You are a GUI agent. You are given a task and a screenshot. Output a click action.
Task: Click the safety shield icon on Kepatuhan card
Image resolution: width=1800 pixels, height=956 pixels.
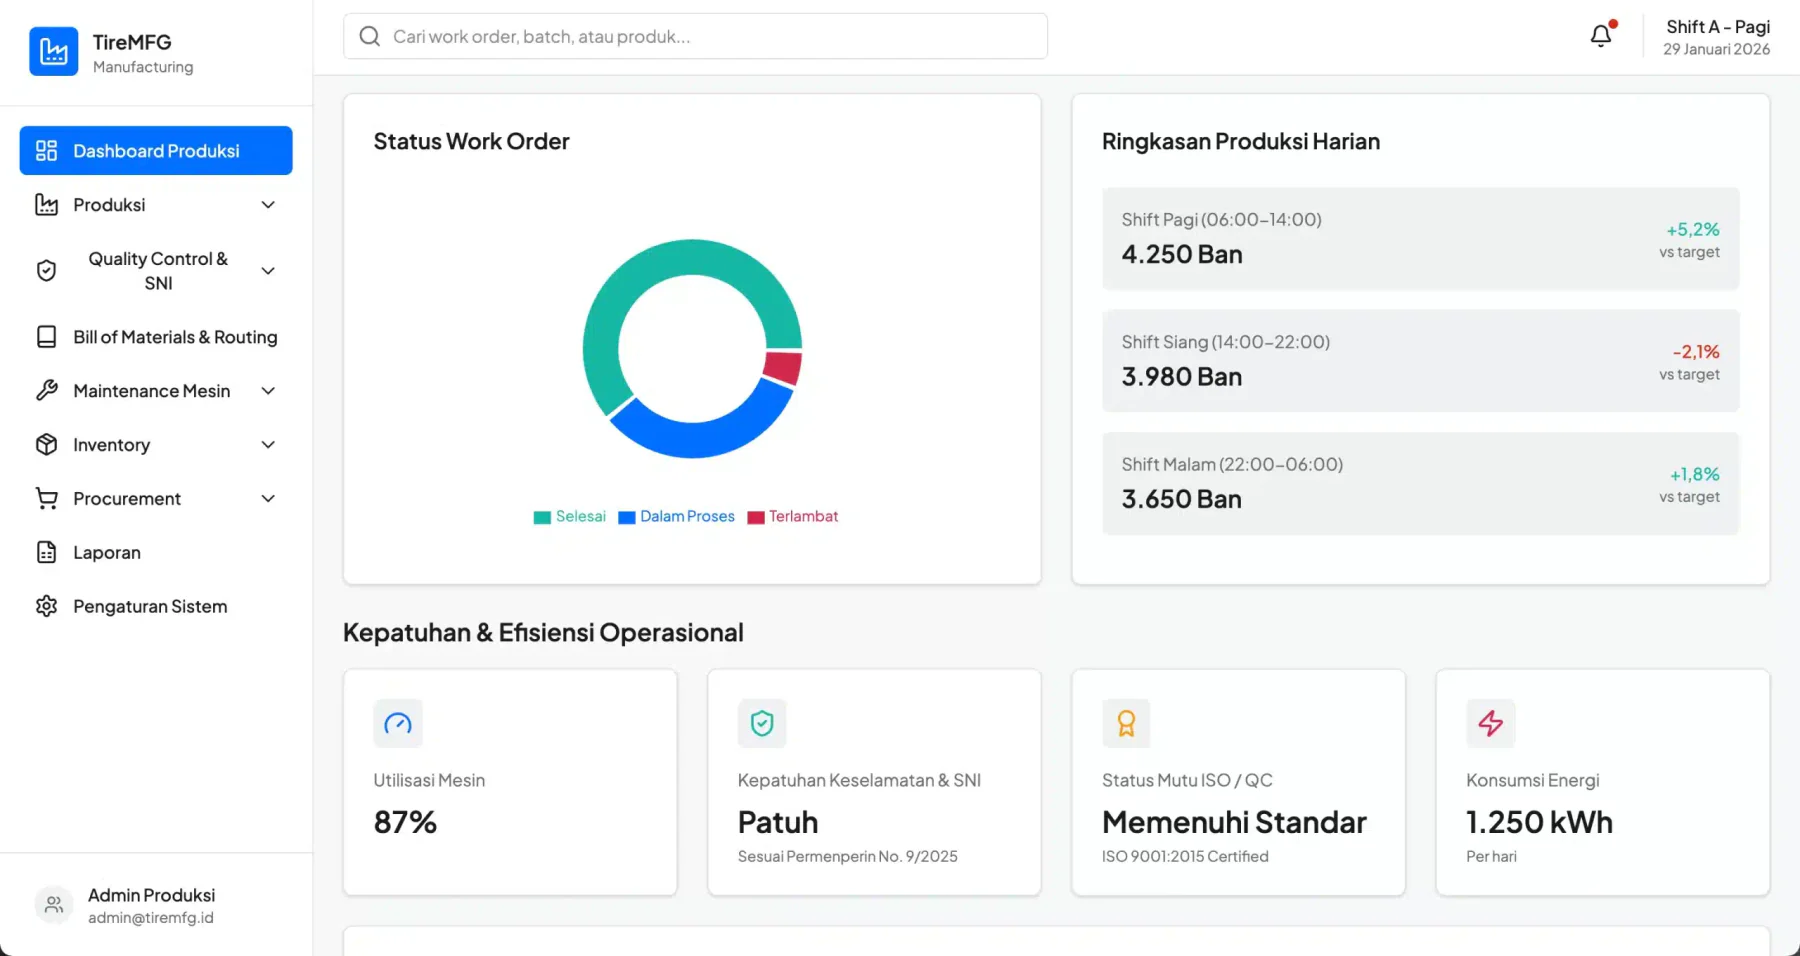762,723
